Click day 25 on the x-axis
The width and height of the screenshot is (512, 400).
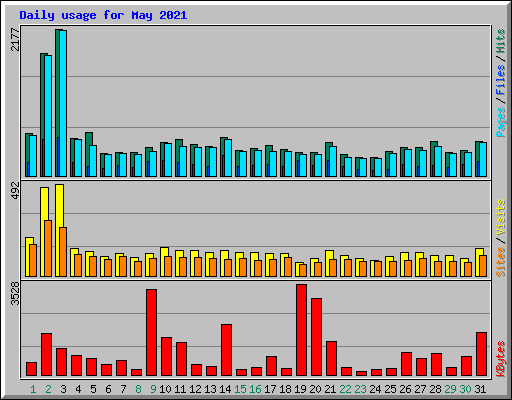pyautogui.click(x=390, y=389)
